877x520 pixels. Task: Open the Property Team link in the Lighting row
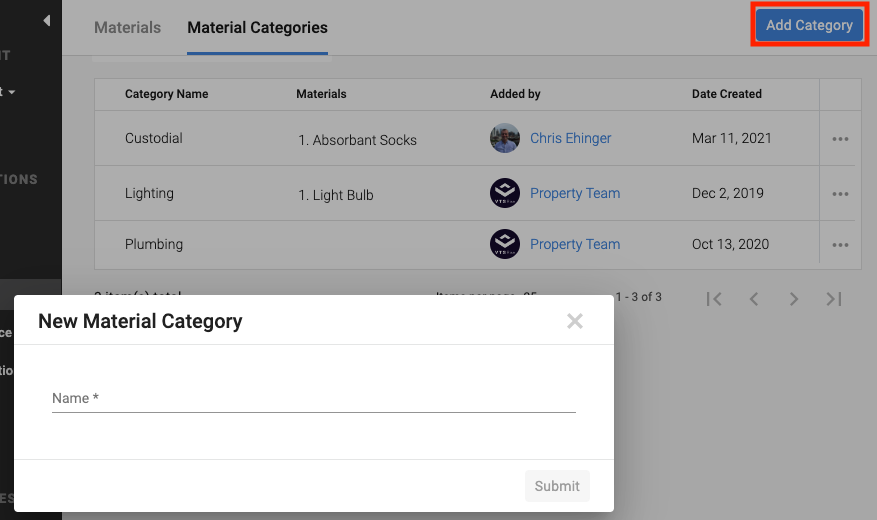575,193
